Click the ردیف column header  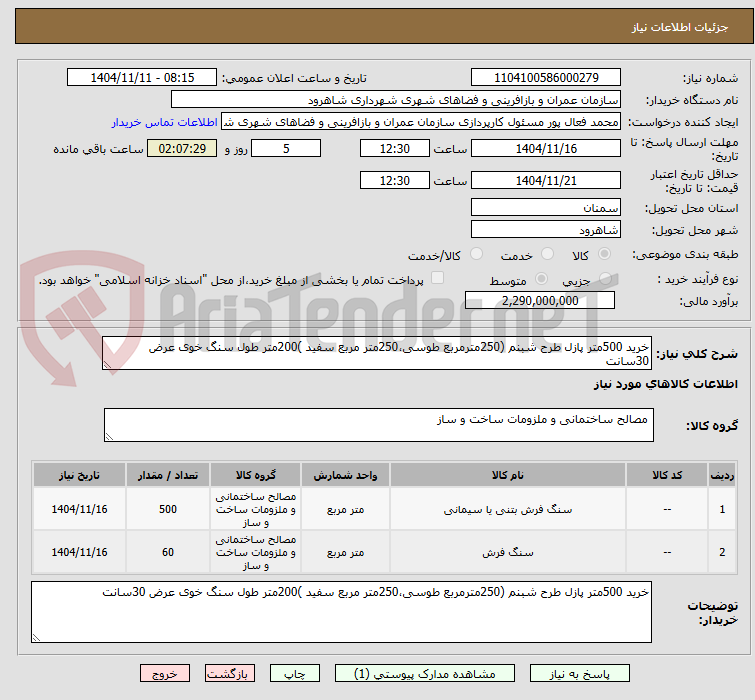[x=722, y=476]
